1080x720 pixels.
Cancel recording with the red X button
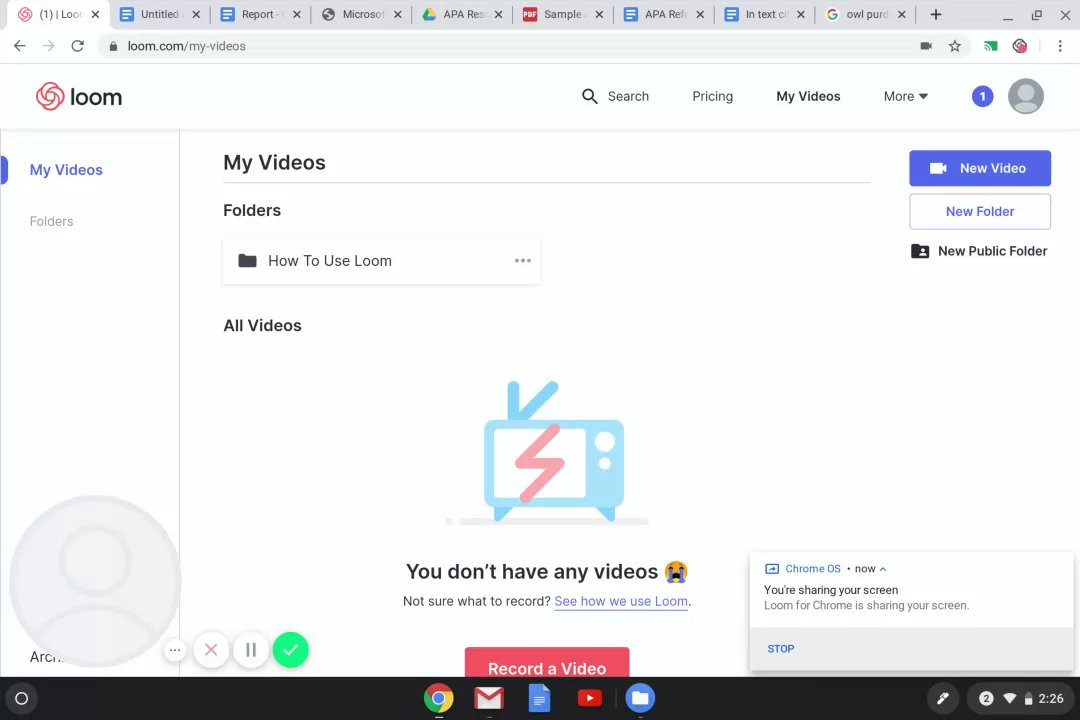211,650
